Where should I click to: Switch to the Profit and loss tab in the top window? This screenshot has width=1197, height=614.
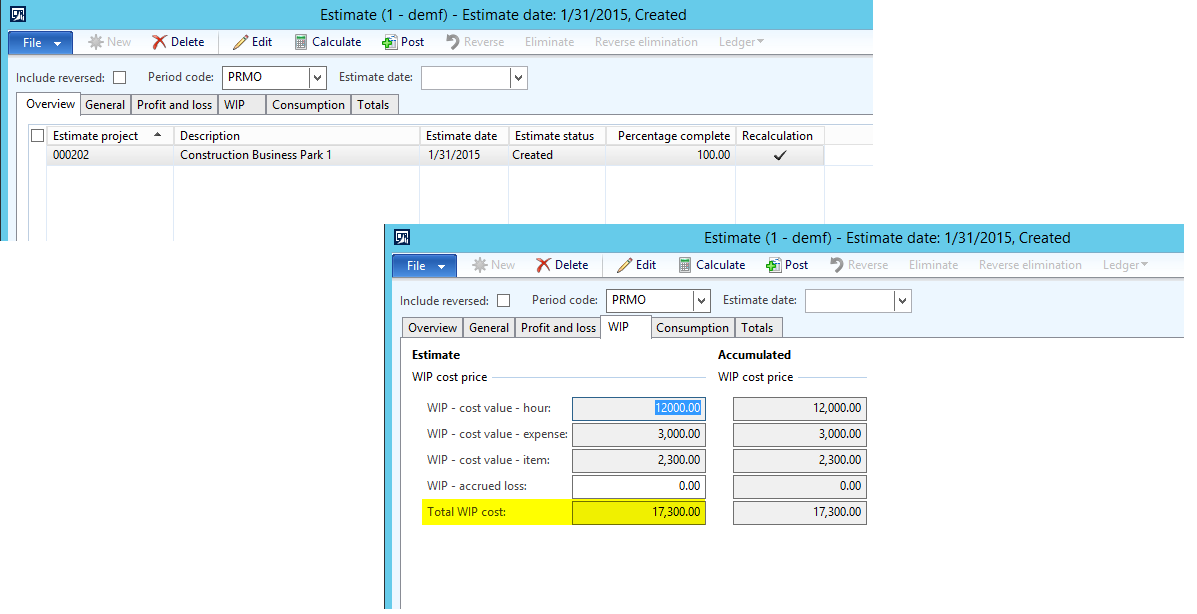click(174, 105)
